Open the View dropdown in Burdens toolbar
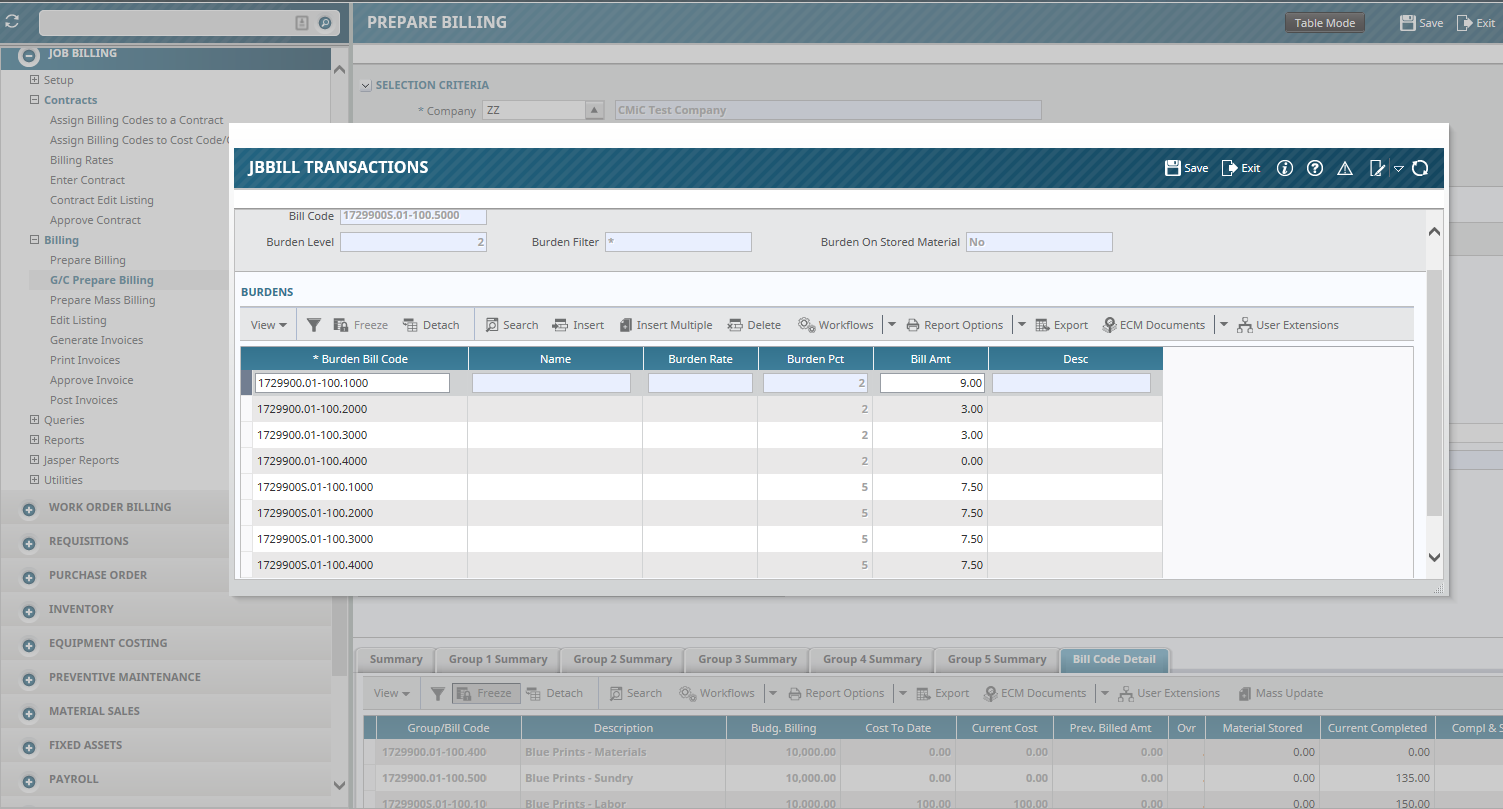 (267, 324)
